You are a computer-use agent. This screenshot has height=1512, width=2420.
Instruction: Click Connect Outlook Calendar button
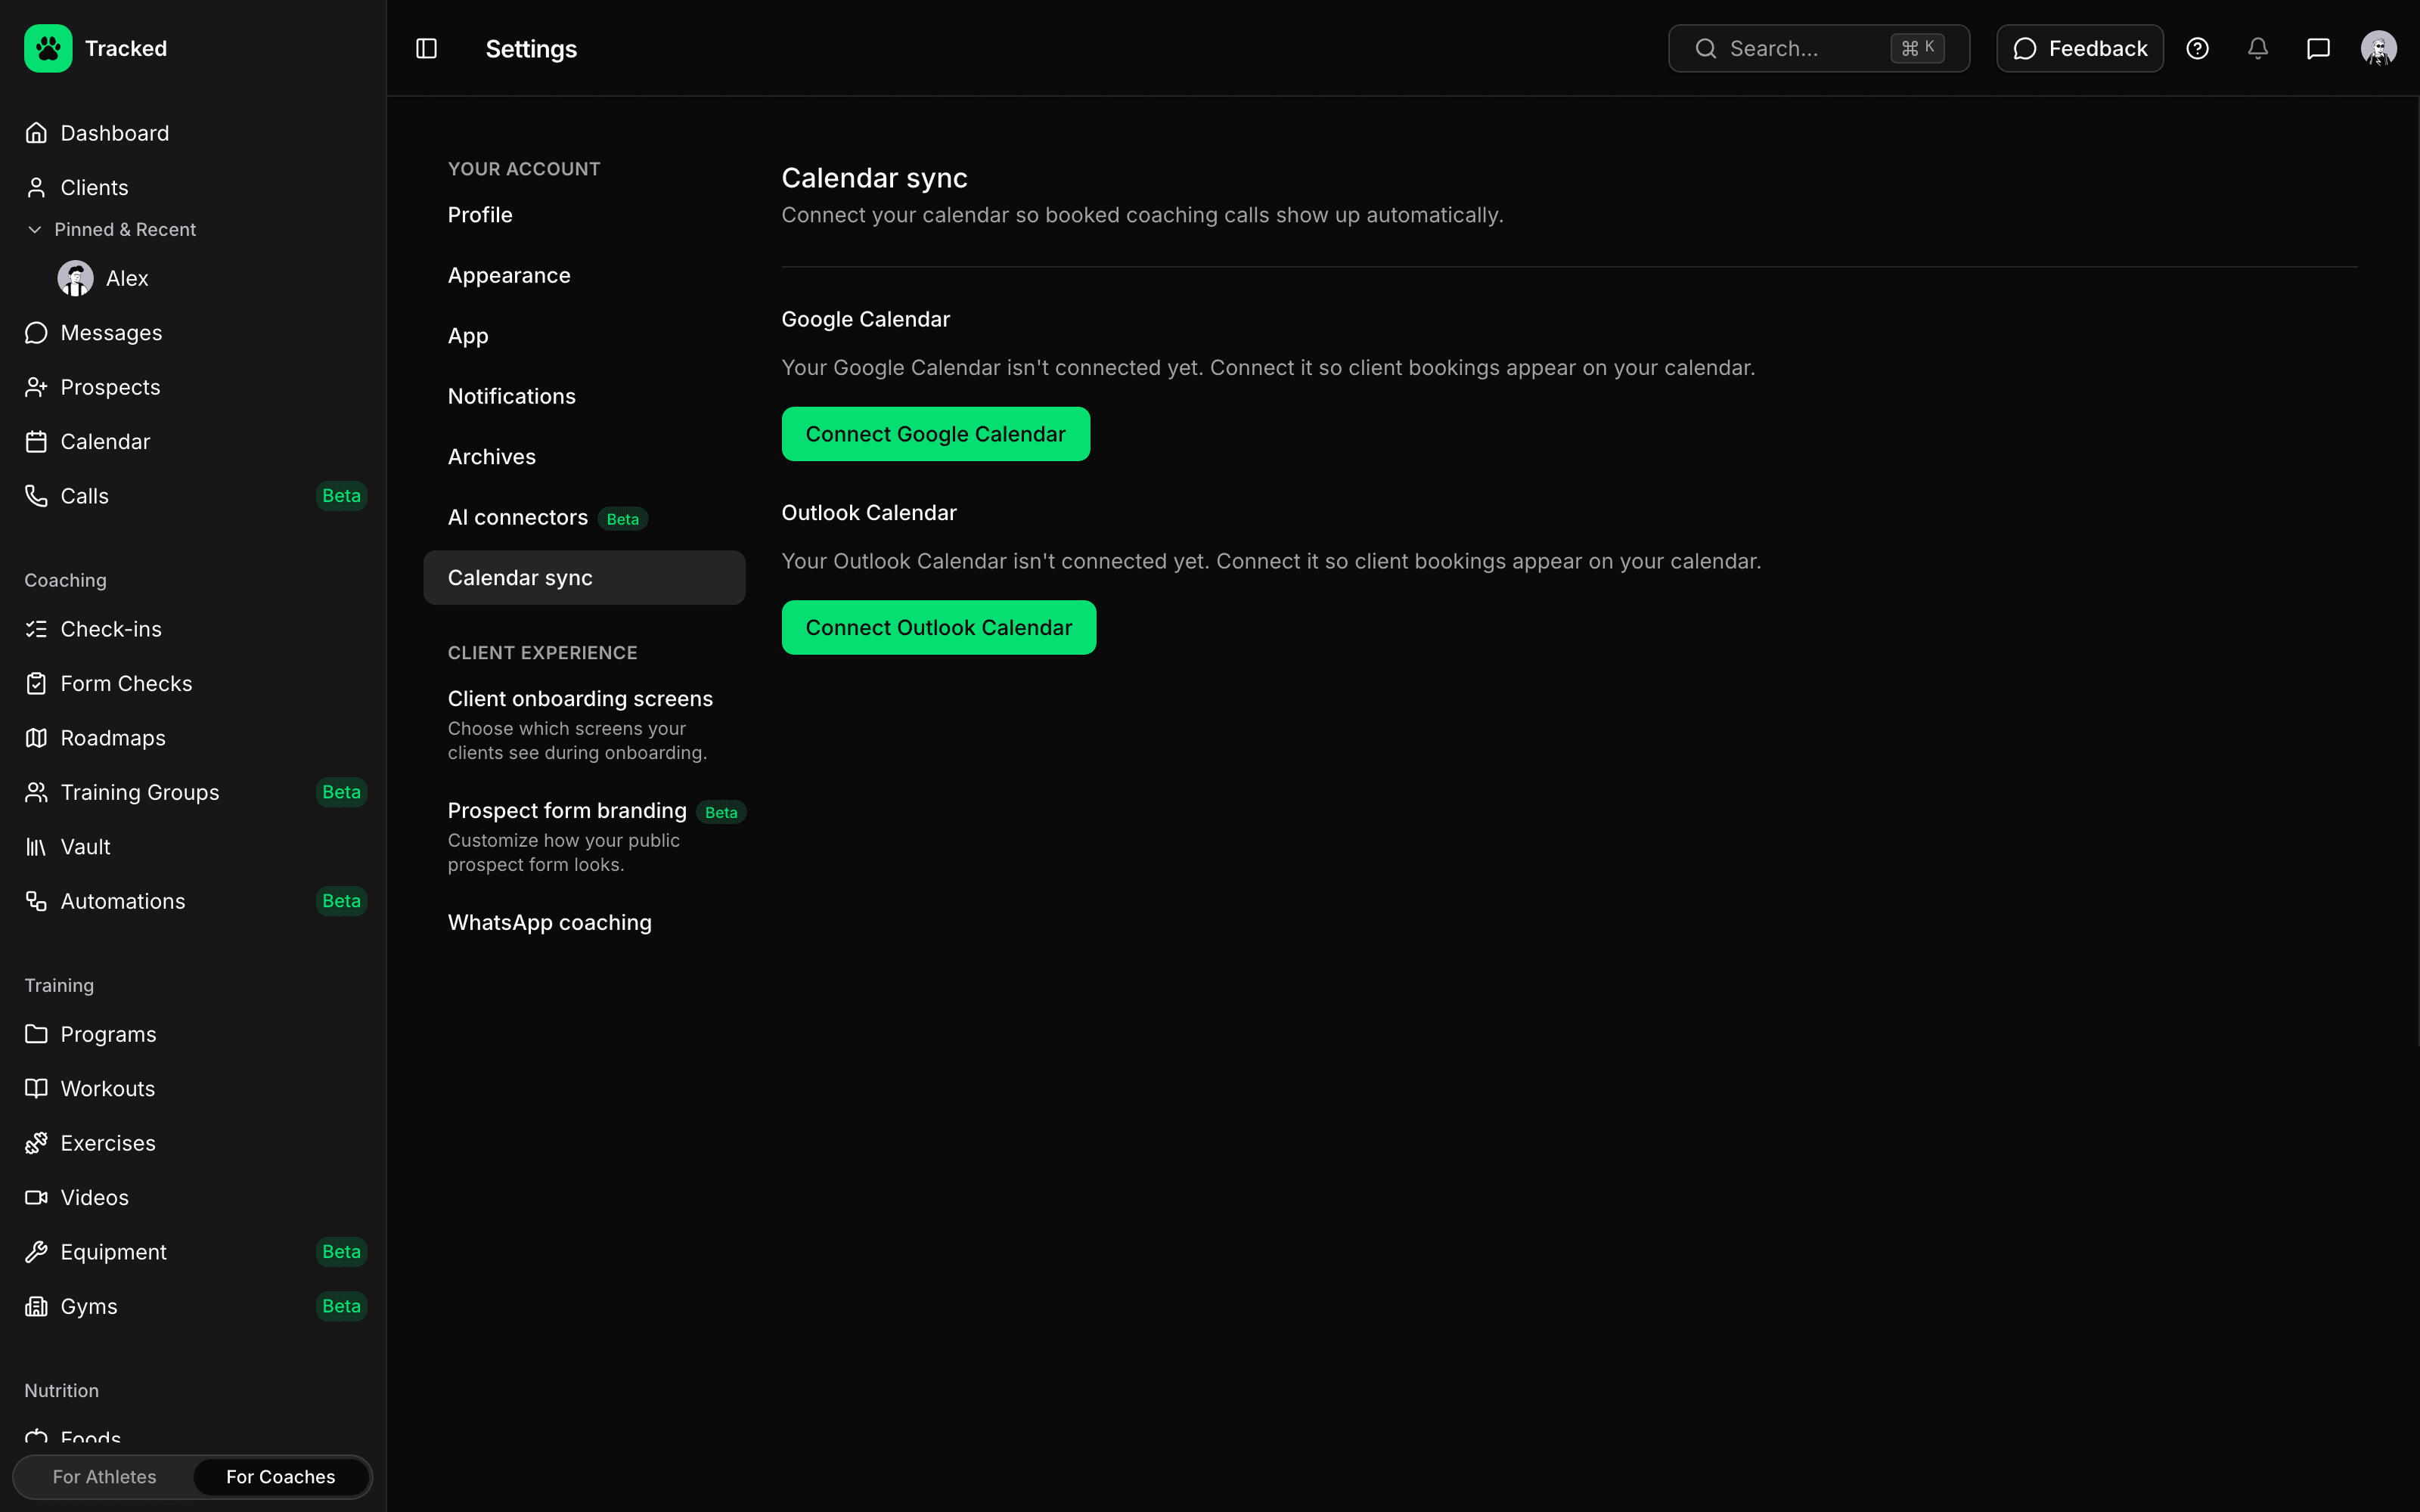tap(938, 628)
